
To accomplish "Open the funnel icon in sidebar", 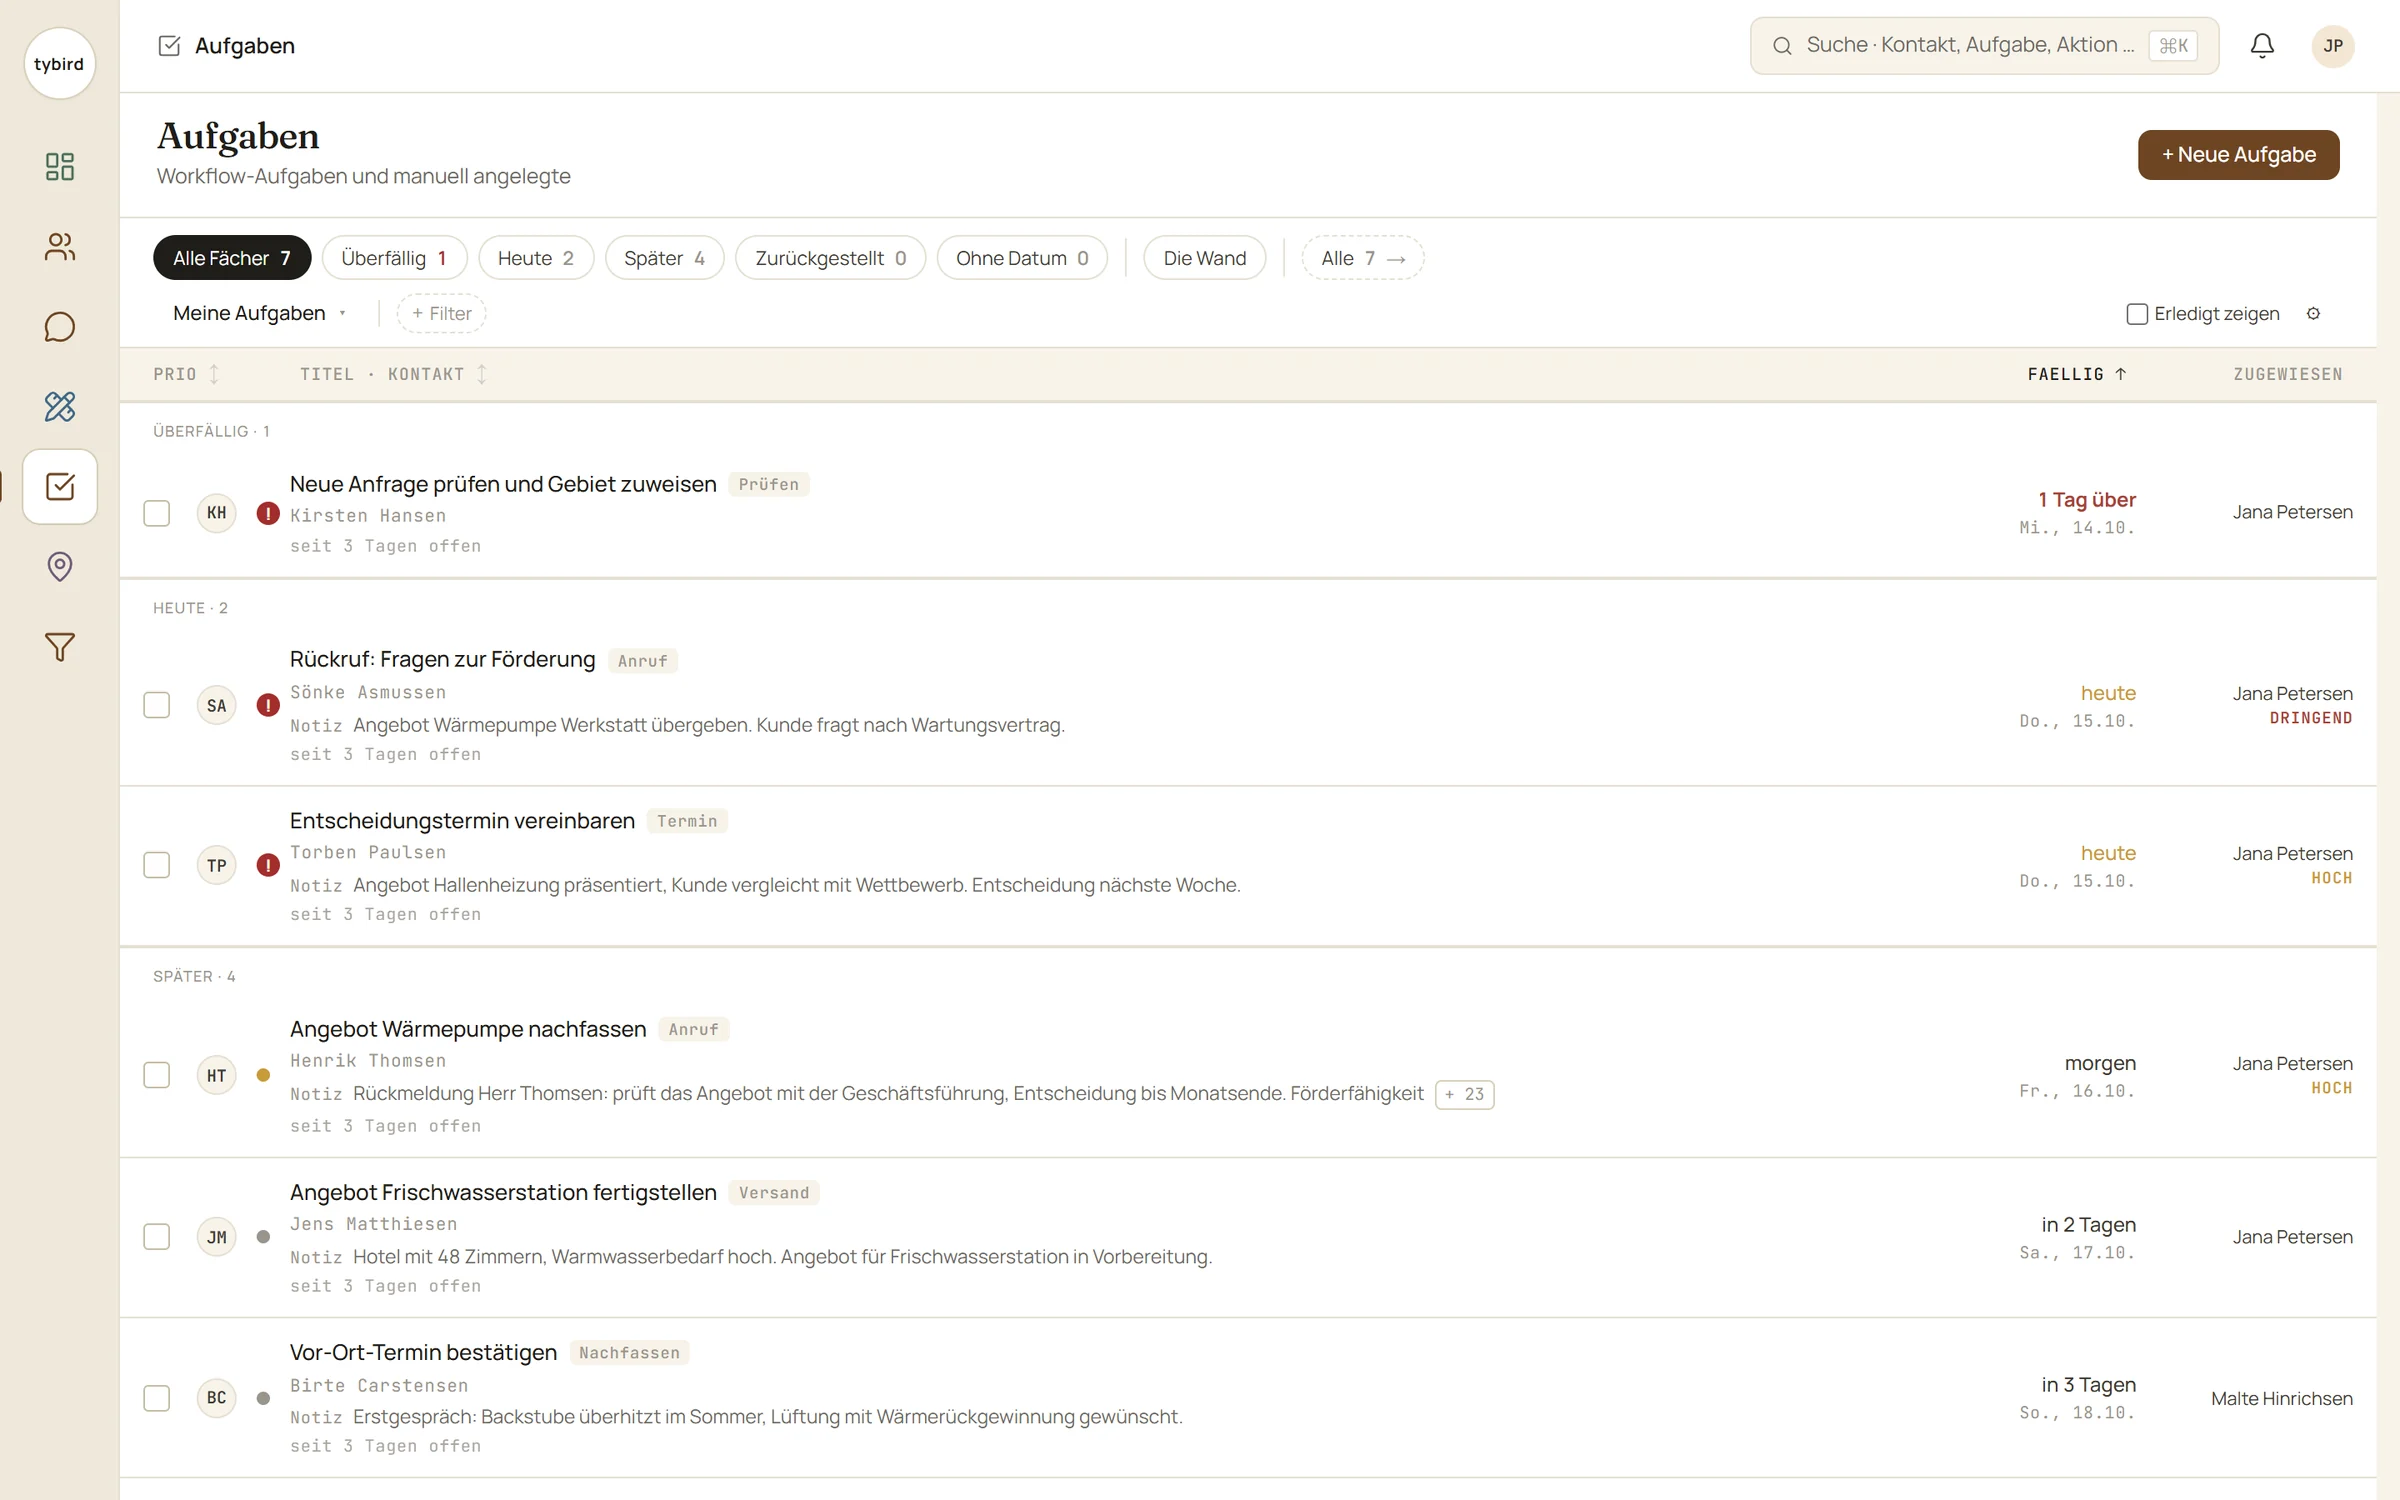I will tap(59, 647).
